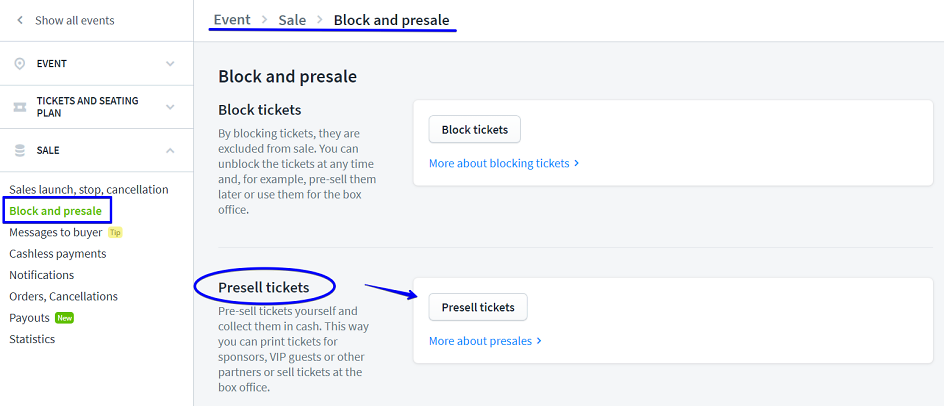944x406 pixels.
Task: Click the coins icon next to SALE
Action: coord(20,150)
